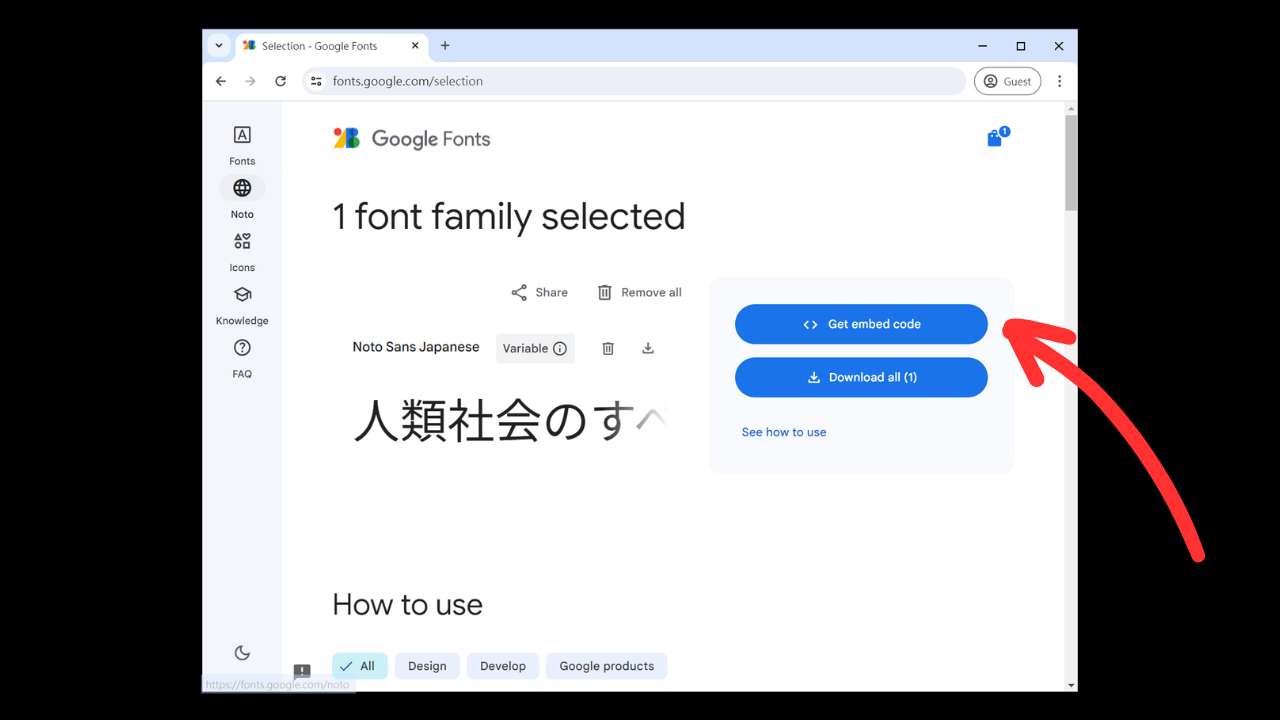
Task: Select the Google products filter
Action: (x=606, y=666)
